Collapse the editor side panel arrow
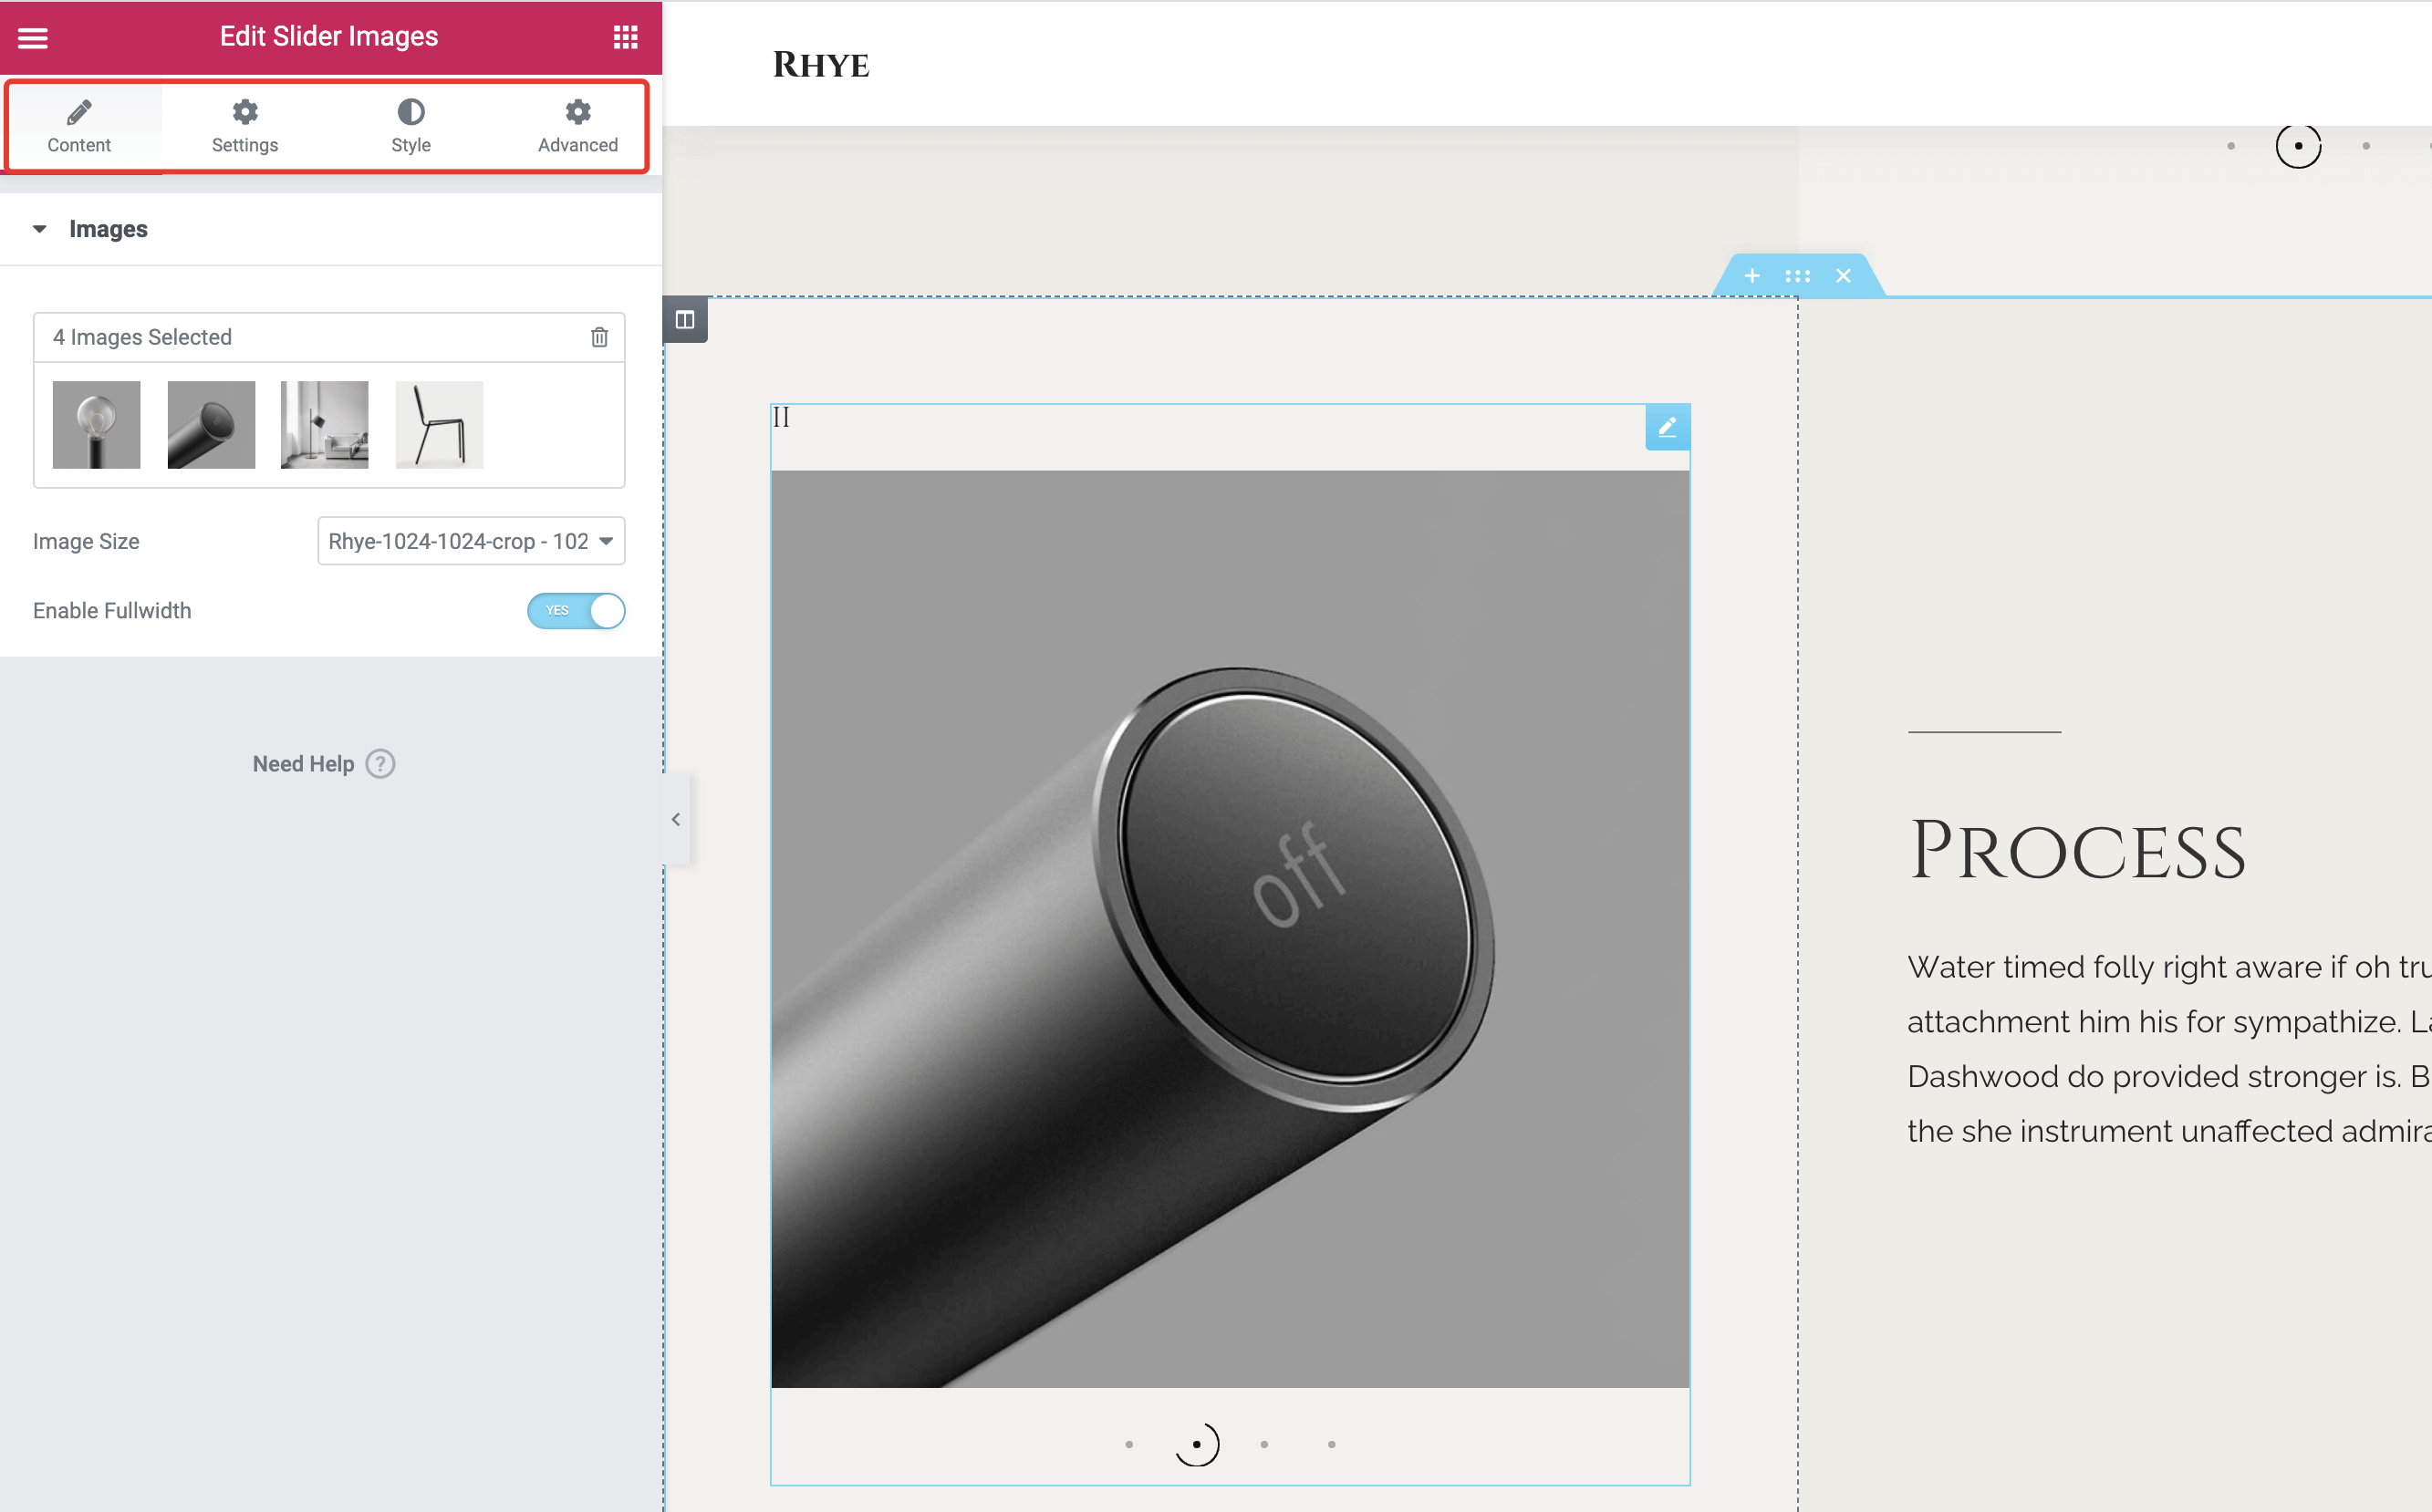 point(676,819)
